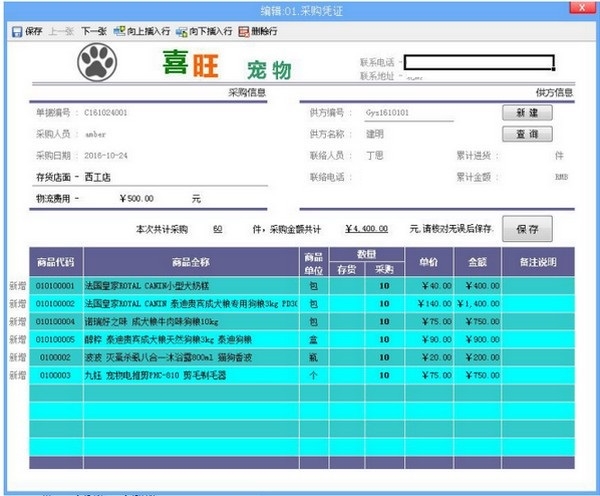Screen dimensions: 600x496
Task: Click purchaser name amber
Action: pos(95,134)
